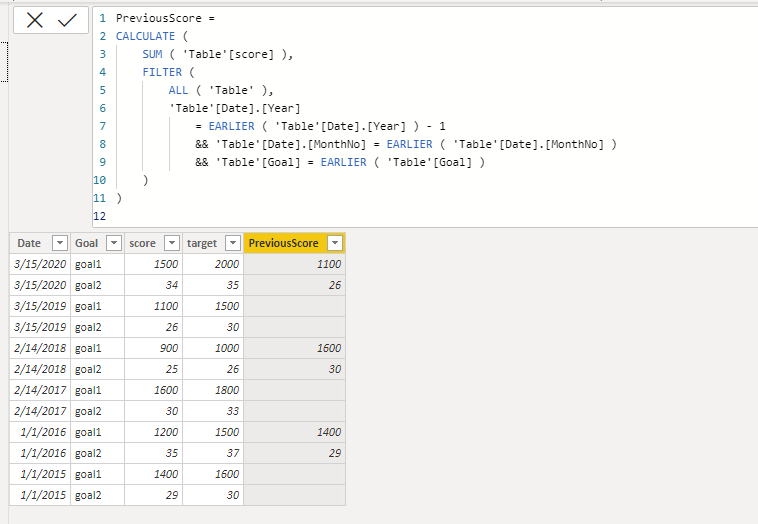This screenshot has height=524, width=758.
Task: Select the PreviousScore cell showing 1600
Action: pos(294,348)
